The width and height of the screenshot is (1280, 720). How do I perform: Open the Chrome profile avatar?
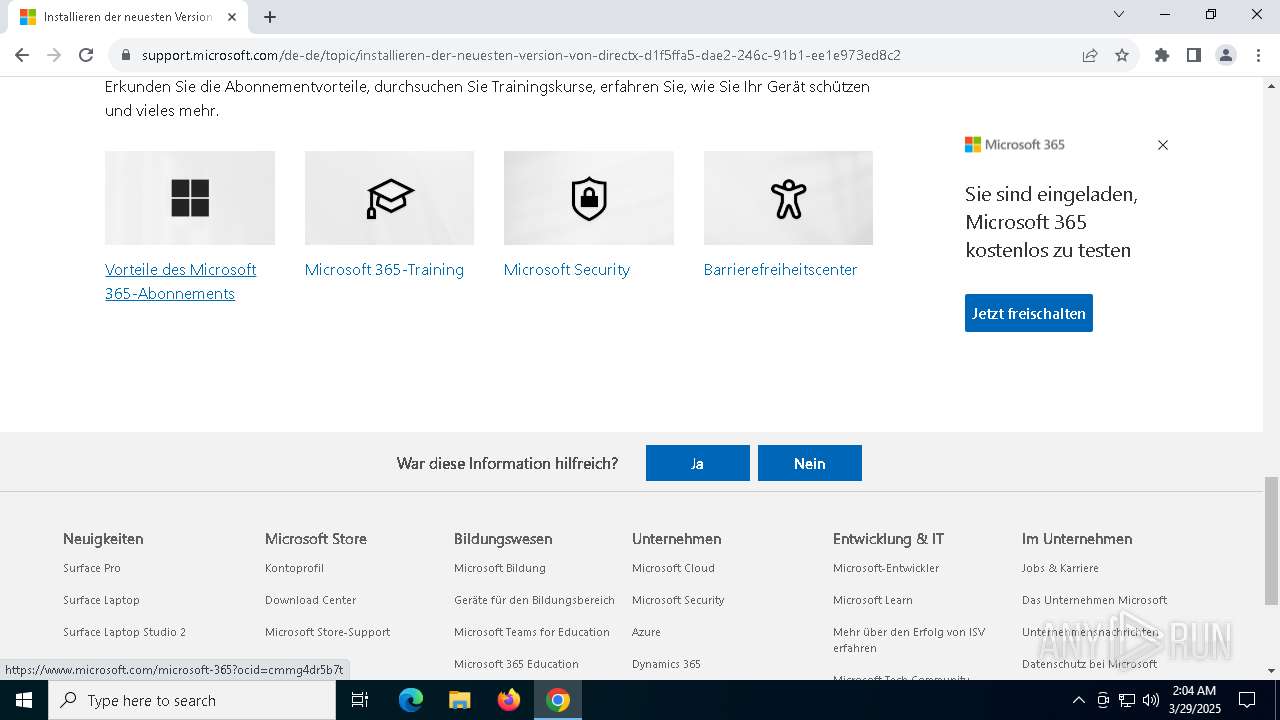tap(1226, 55)
